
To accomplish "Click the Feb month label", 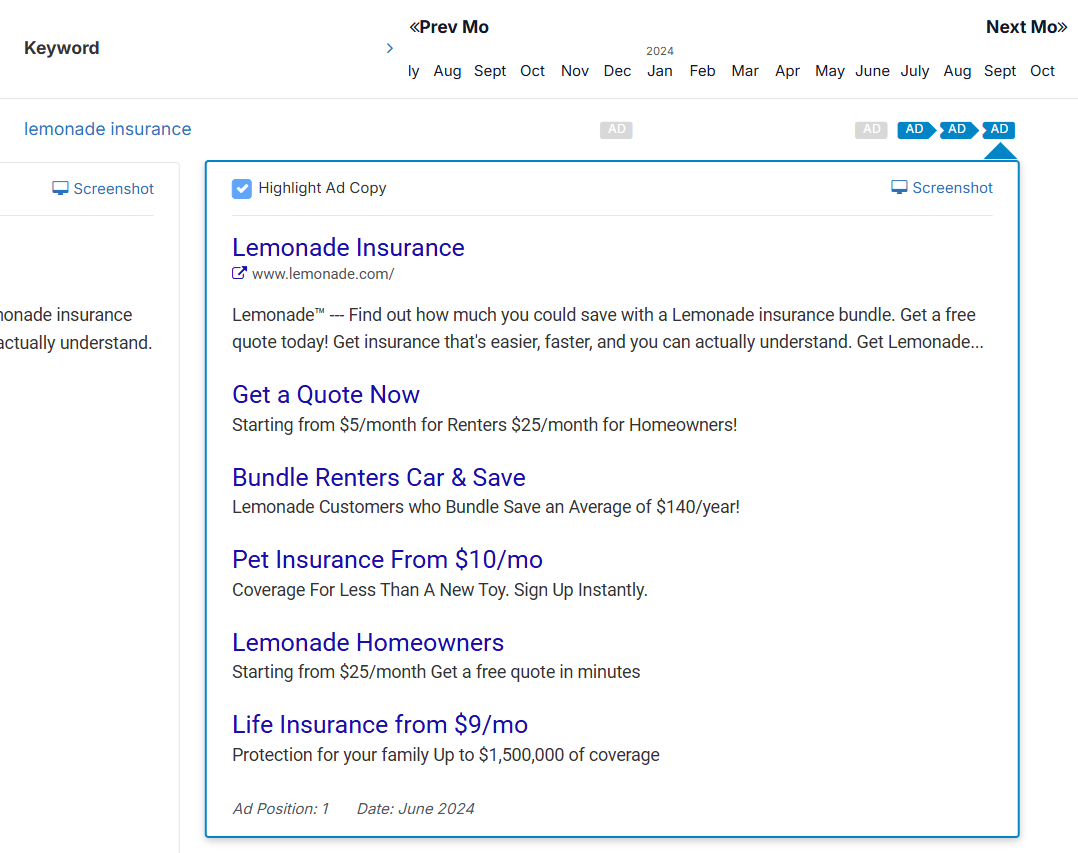I will tap(702, 71).
